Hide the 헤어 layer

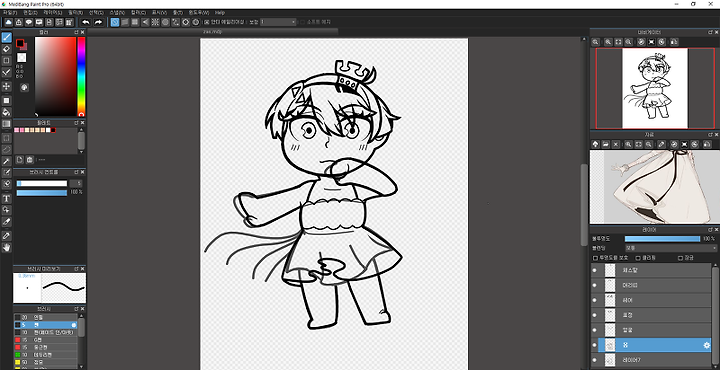595,300
